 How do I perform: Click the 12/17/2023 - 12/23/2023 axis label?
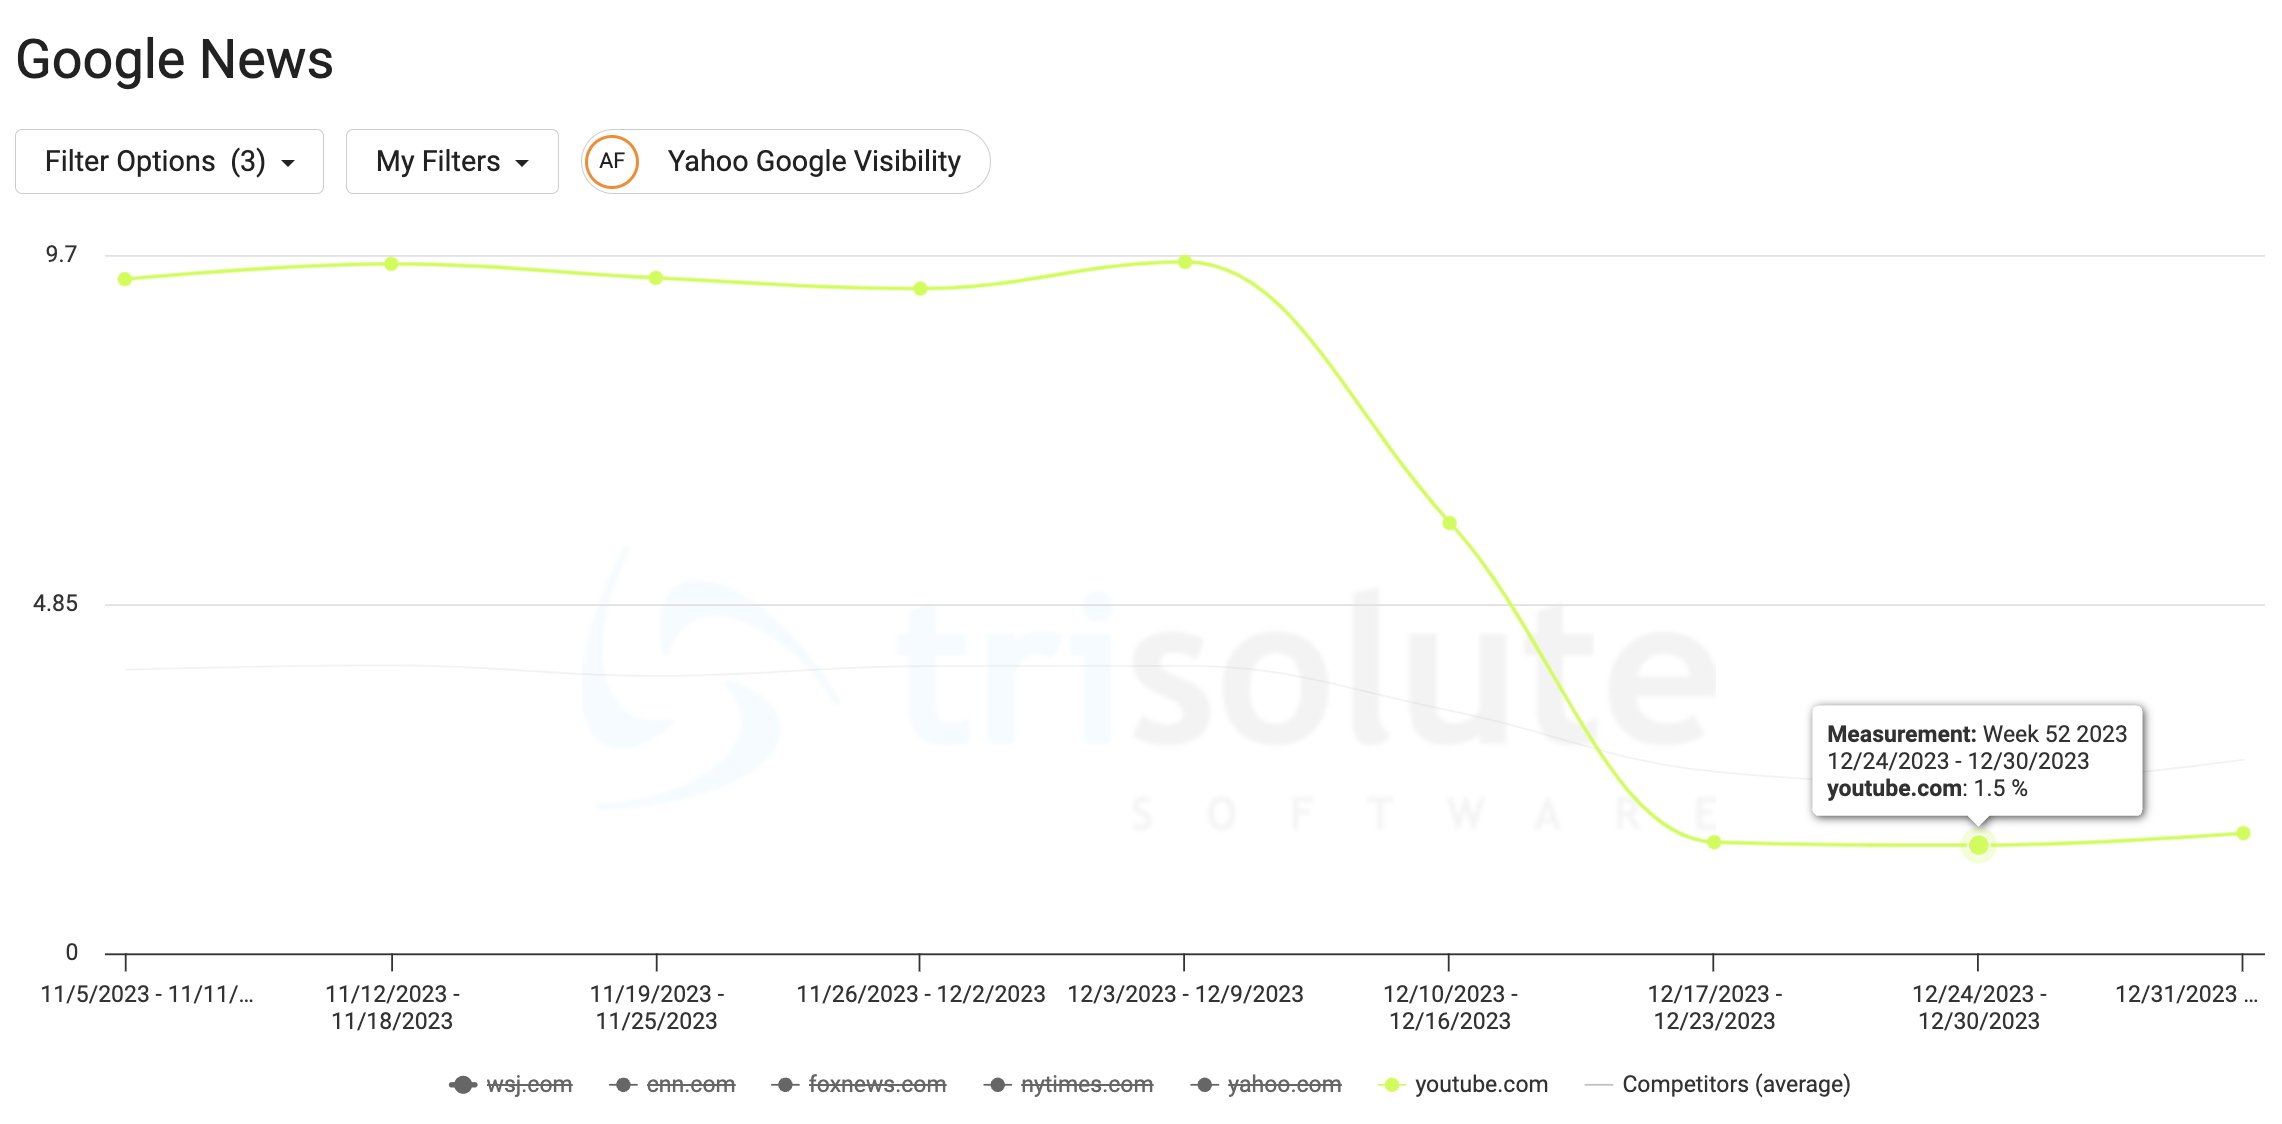1712,1007
